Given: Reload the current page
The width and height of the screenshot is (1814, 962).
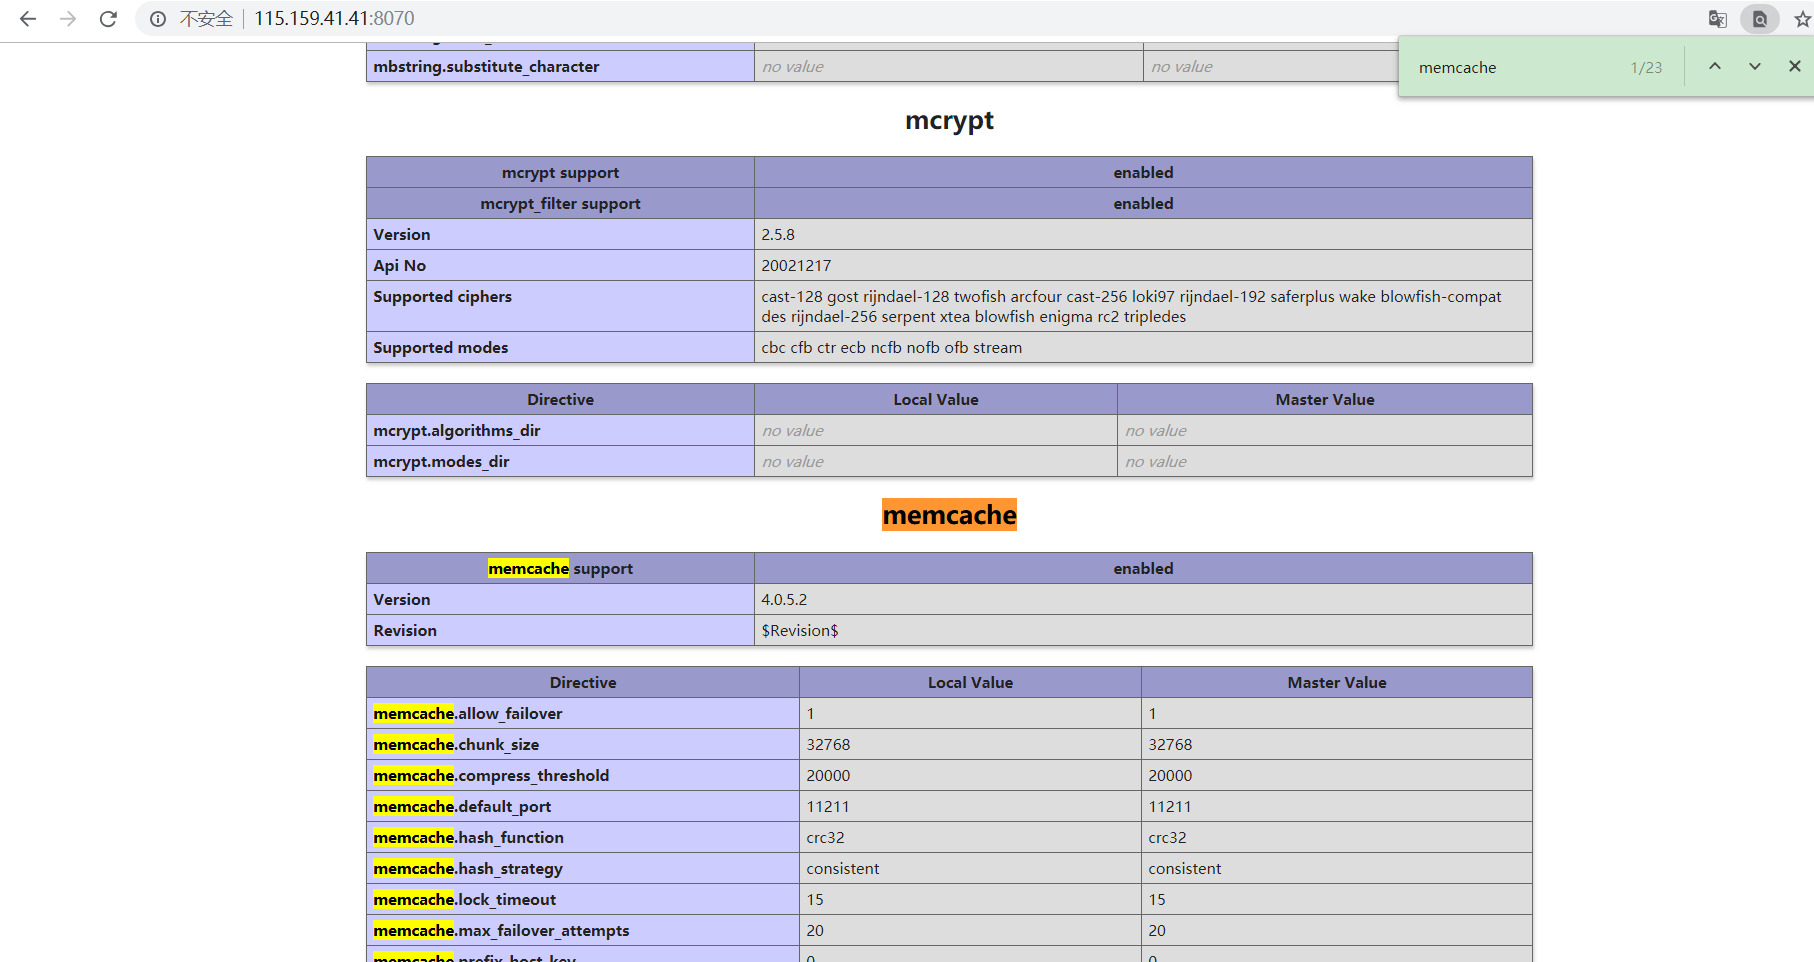Looking at the screenshot, I should (108, 19).
